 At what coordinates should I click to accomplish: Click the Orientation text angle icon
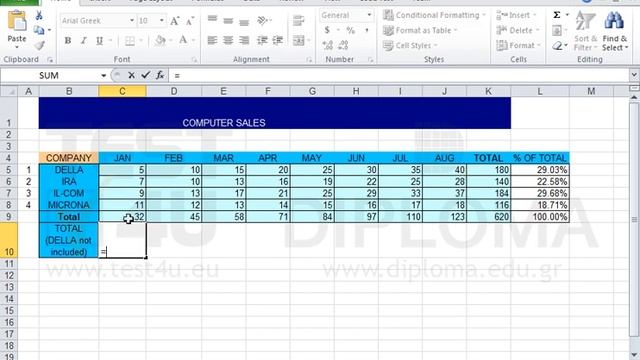click(262, 20)
